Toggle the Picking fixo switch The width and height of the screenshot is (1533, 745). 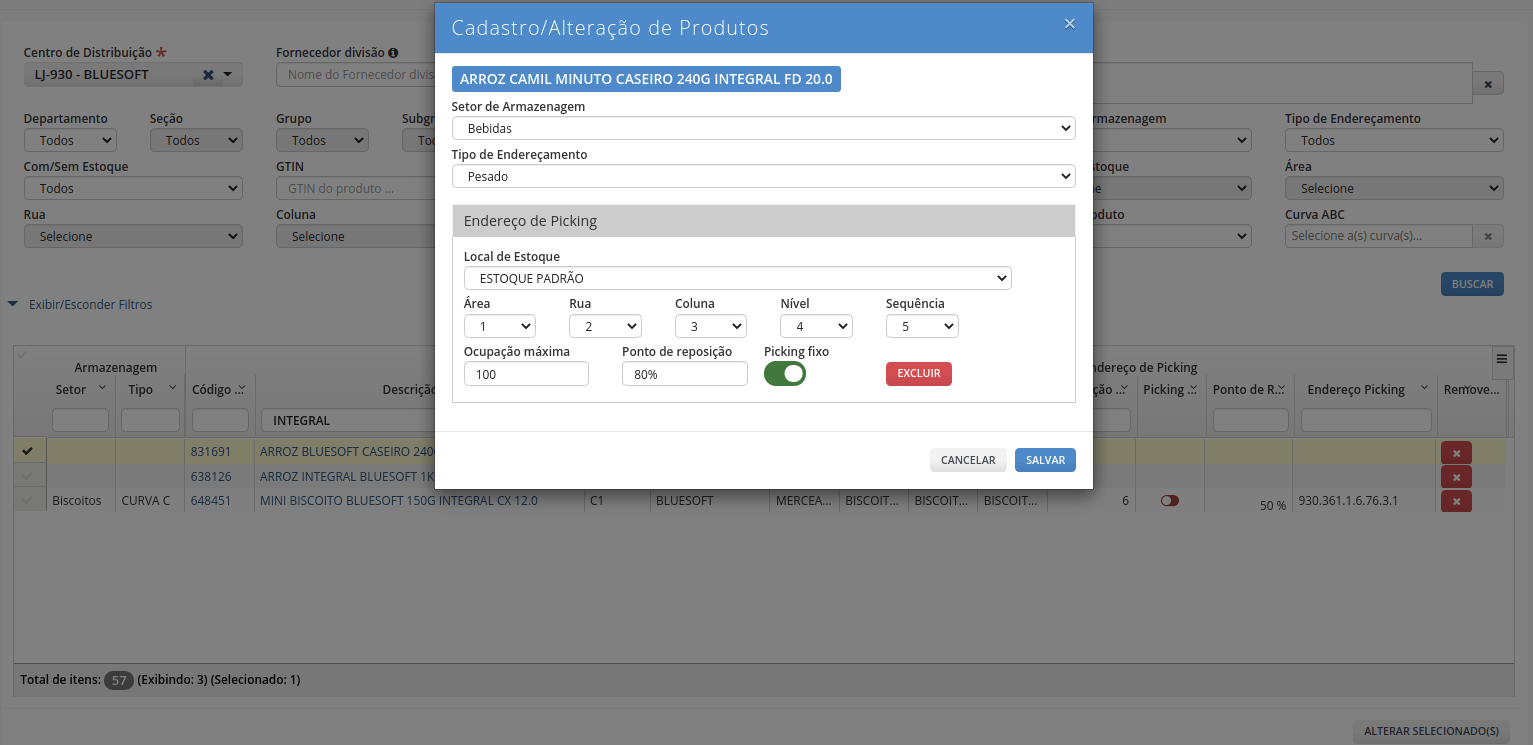(785, 373)
